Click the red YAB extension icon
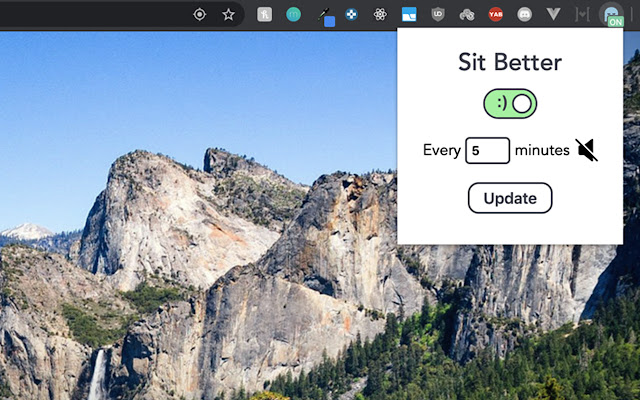 496,15
